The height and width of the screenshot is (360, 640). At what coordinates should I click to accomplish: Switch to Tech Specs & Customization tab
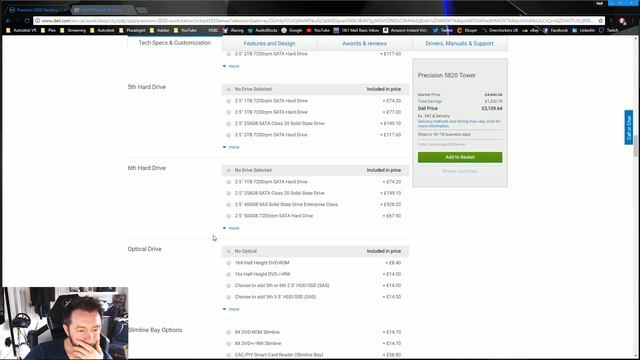[x=175, y=43]
